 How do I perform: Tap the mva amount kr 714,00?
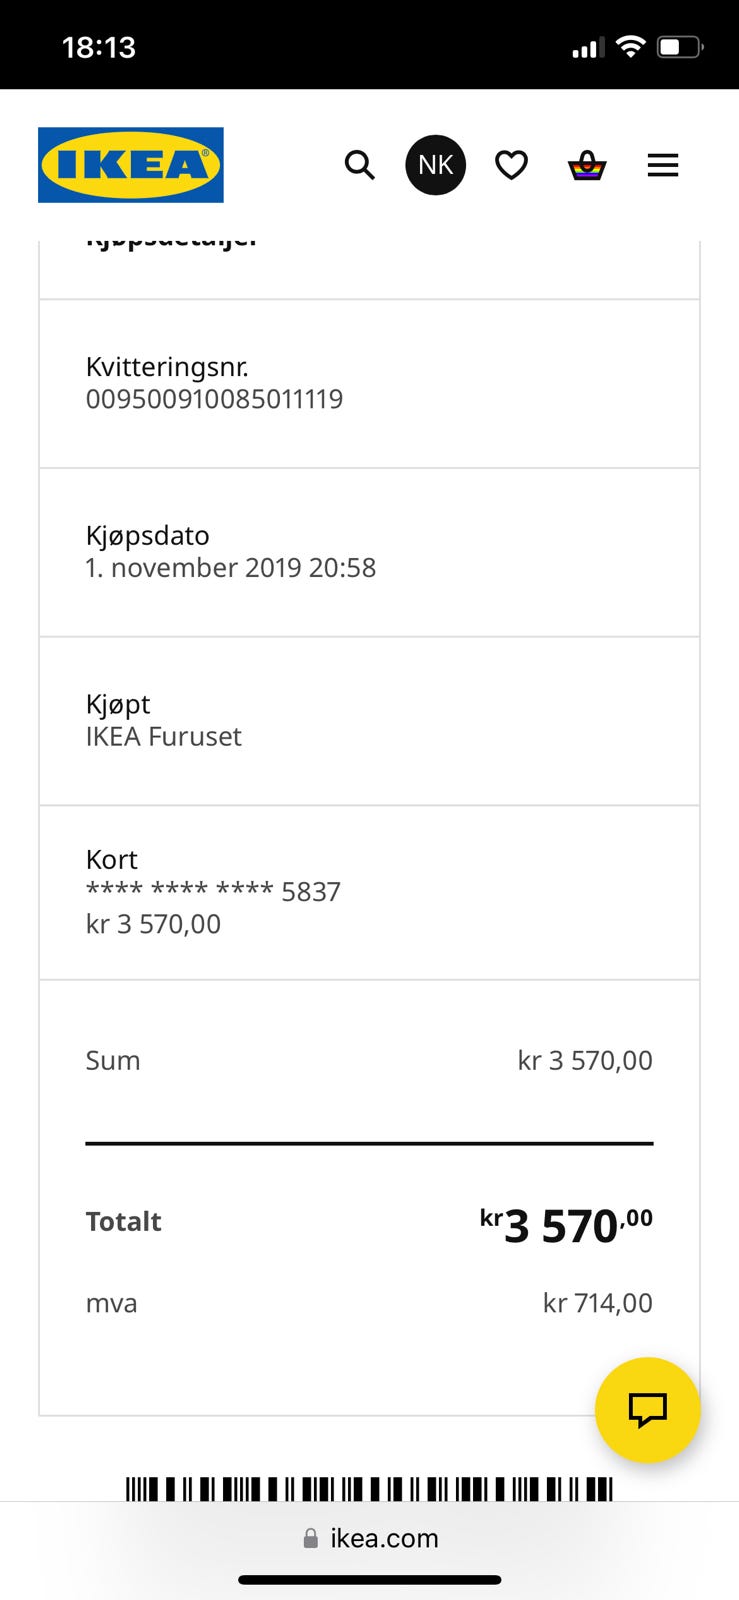[x=597, y=1303]
